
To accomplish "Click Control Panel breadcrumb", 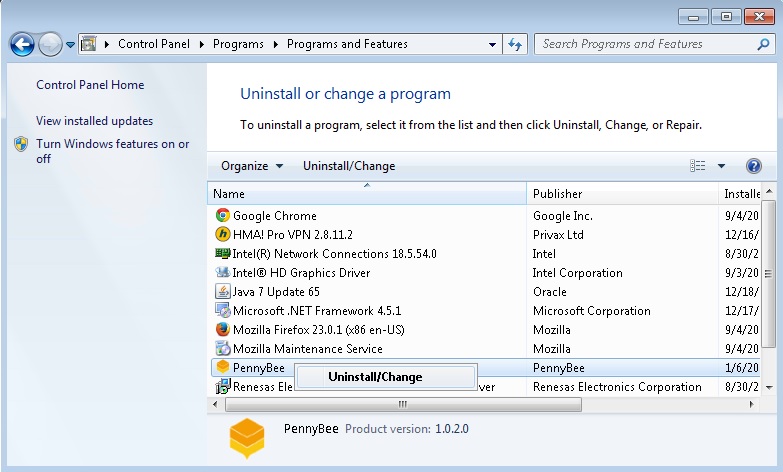I will [154, 44].
